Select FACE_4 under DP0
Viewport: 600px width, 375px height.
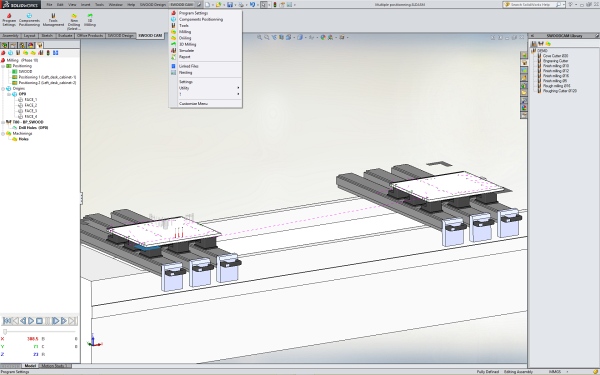click(31, 116)
